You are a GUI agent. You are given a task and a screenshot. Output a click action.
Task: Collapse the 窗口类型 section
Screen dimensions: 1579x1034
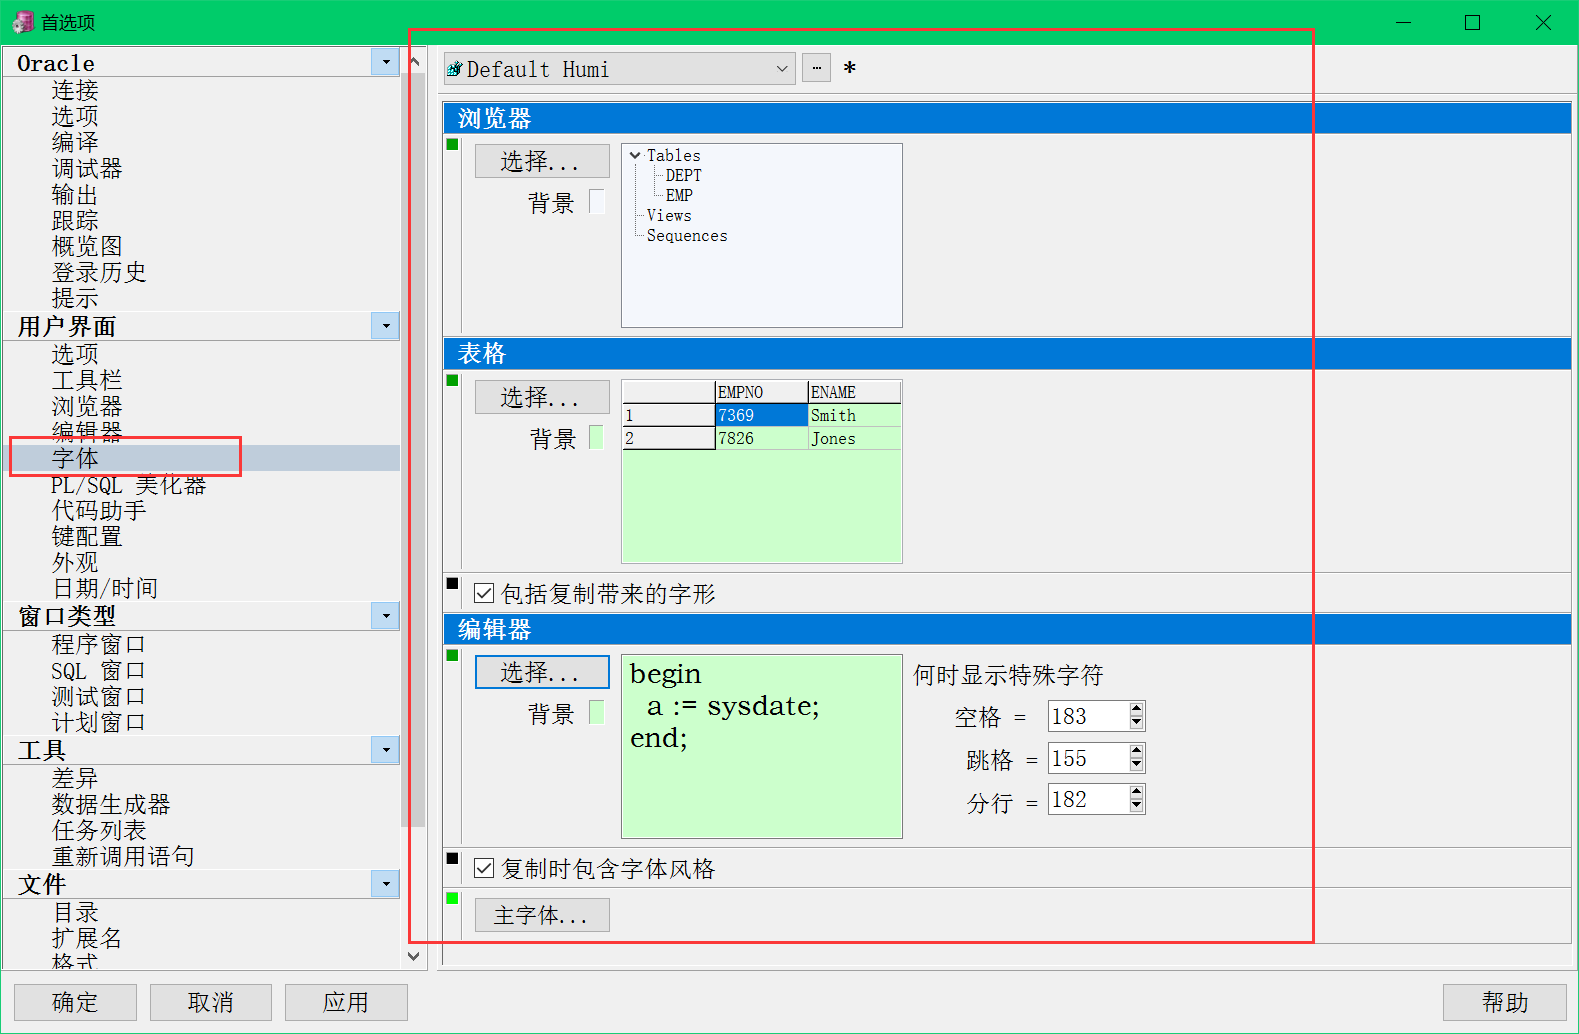tap(385, 615)
